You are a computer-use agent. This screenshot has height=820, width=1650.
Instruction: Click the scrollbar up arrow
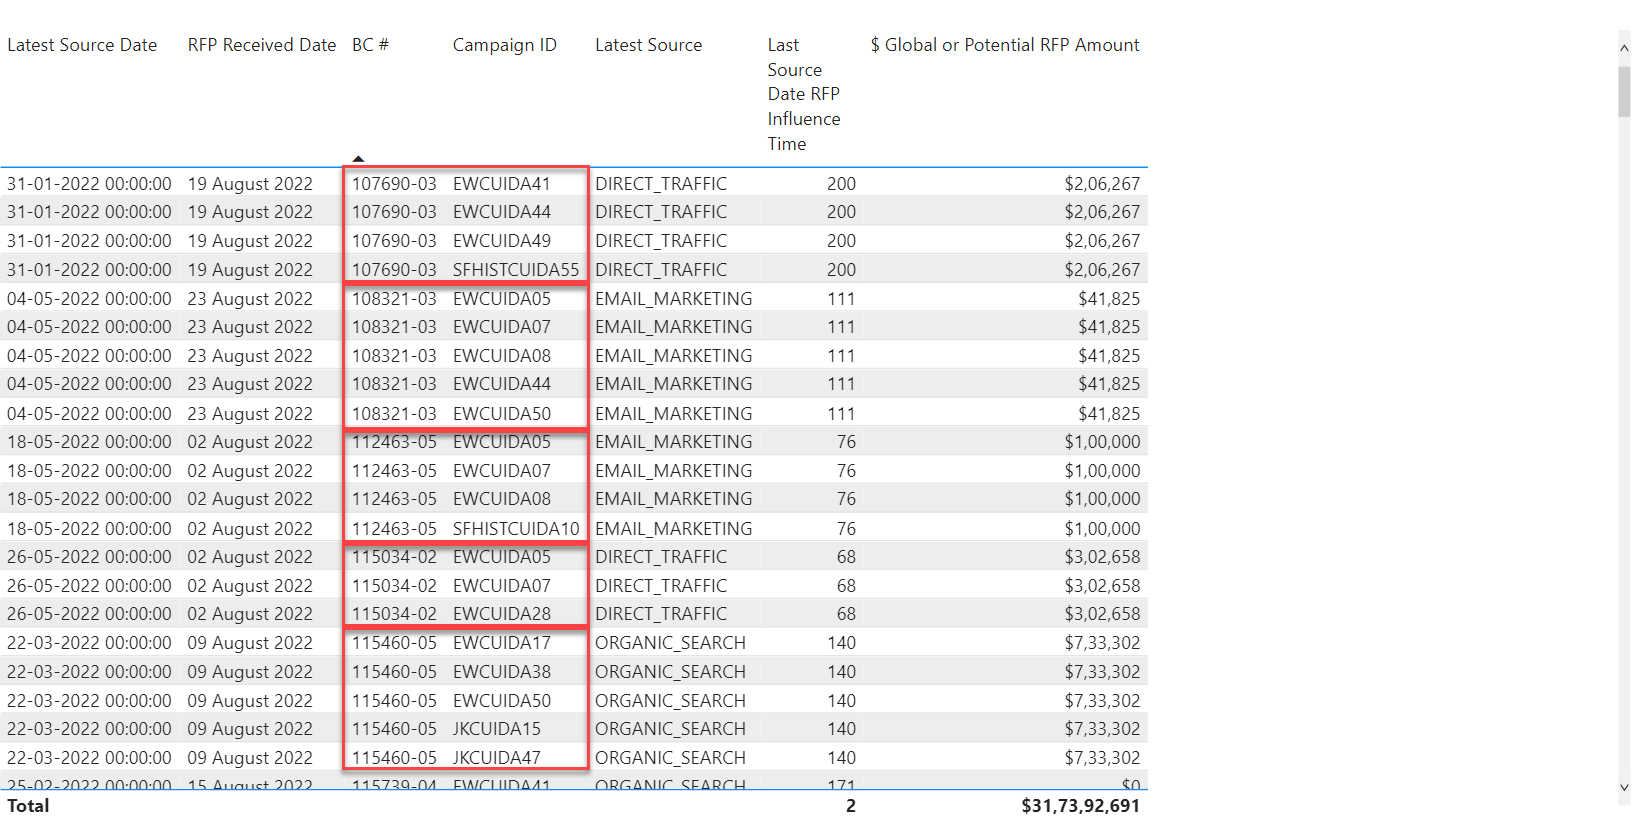(1624, 47)
